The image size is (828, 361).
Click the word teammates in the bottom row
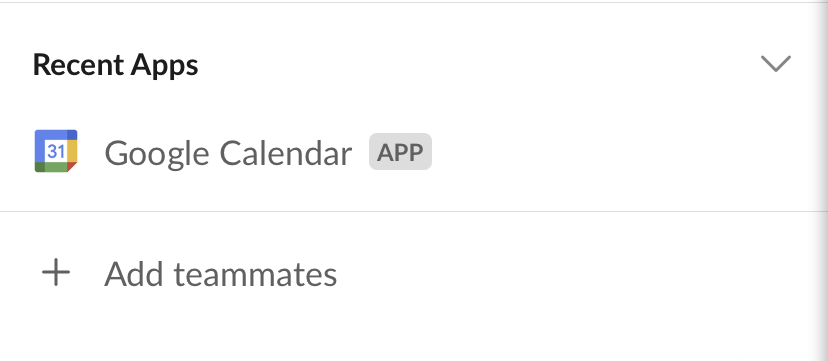click(256, 274)
